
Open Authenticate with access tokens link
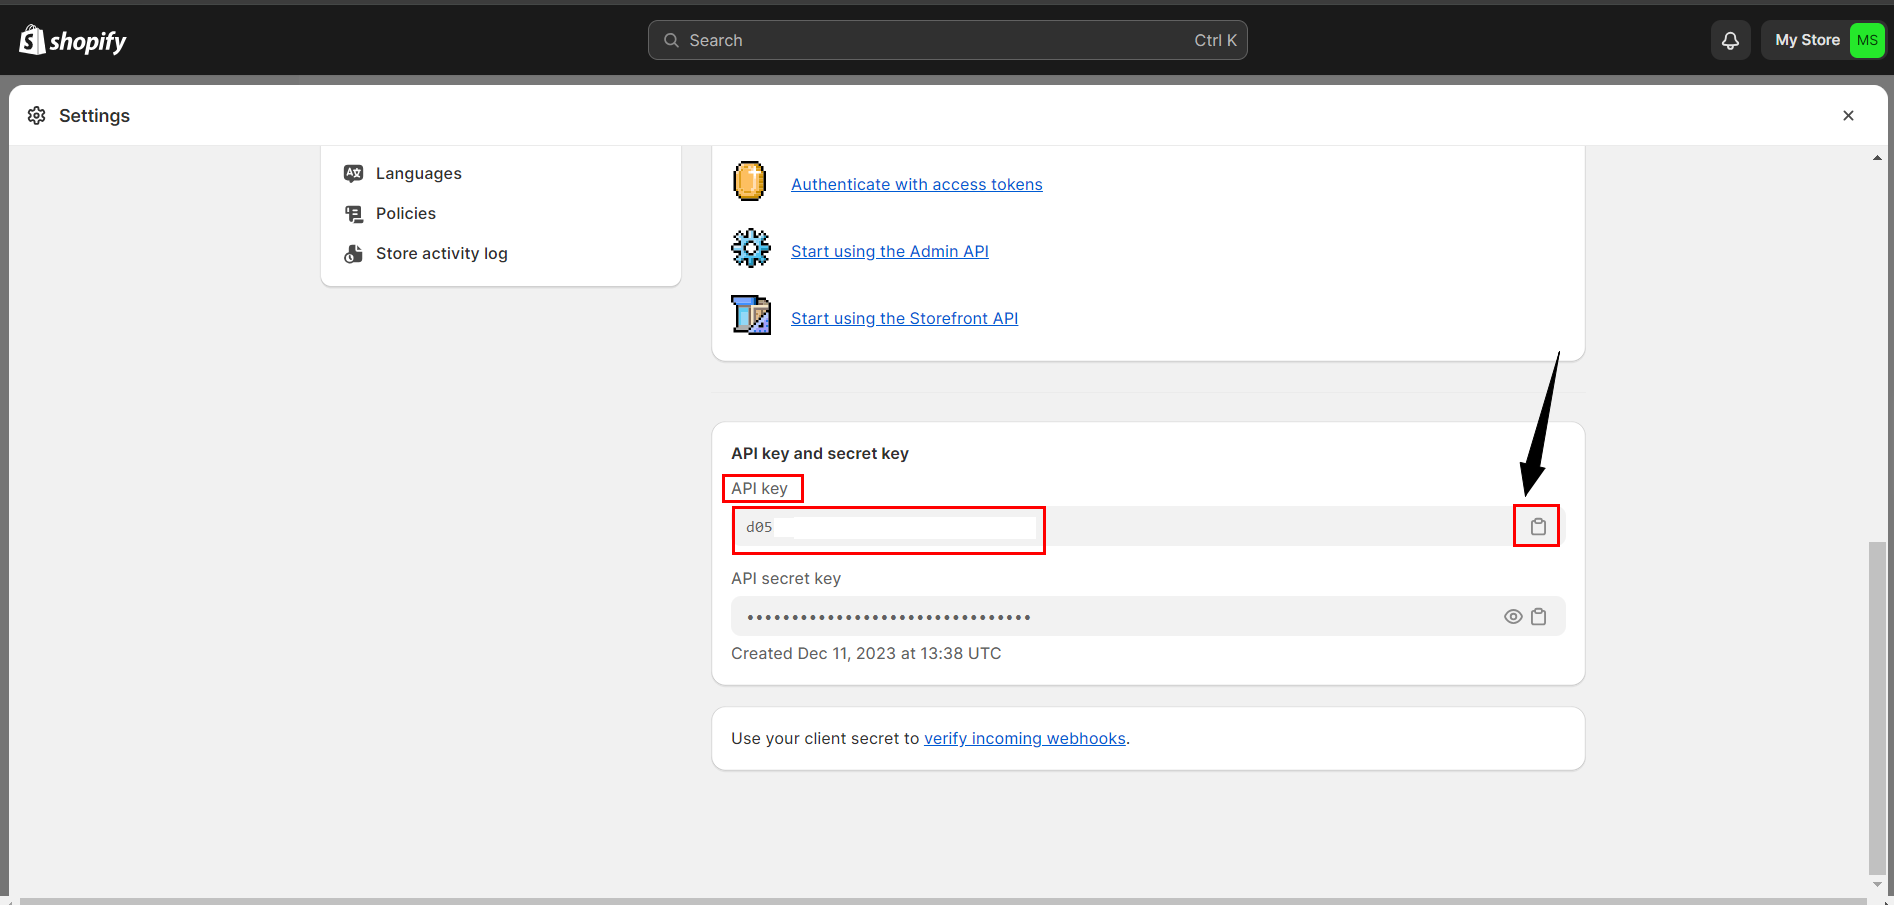[x=916, y=185]
